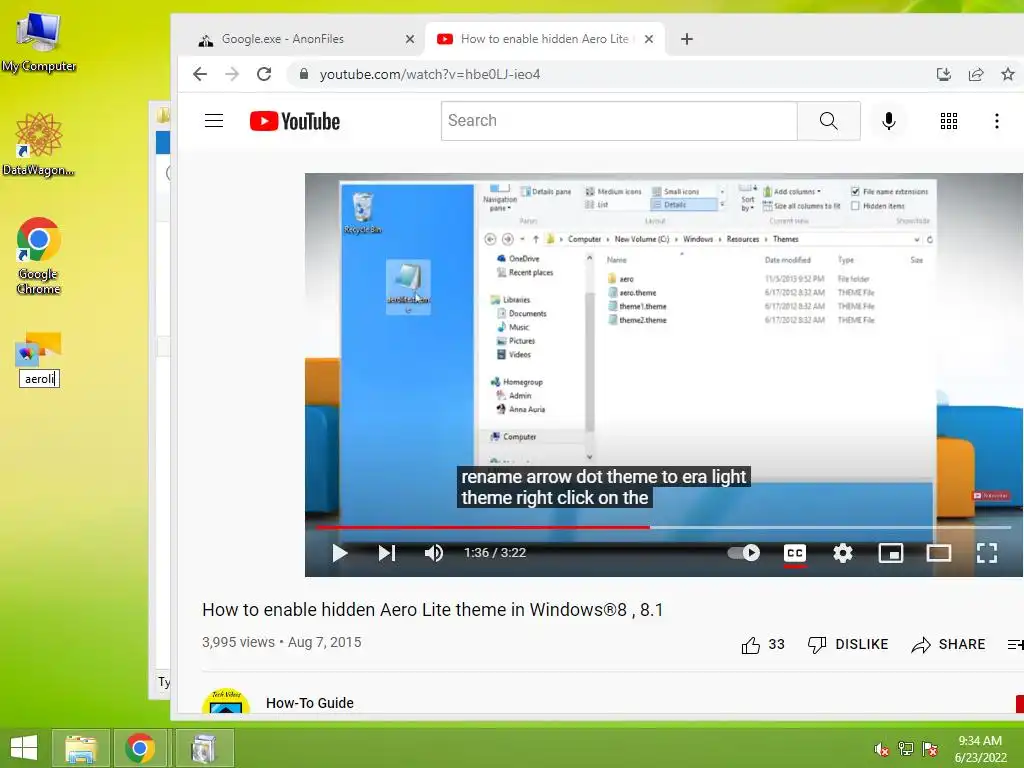Click the third taskbar app icon
Image resolution: width=1024 pixels, height=768 pixels.
tap(203, 748)
